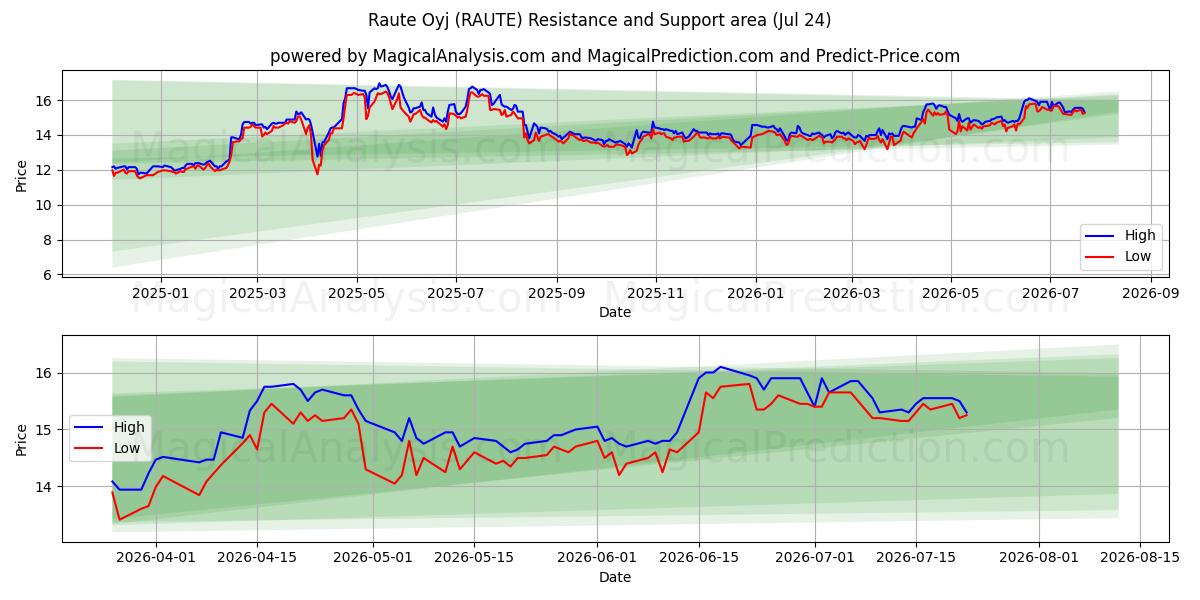This screenshot has height=600, width=1200.
Task: Click the blue High line sample in the upper legend
Action: [x=1101, y=236]
